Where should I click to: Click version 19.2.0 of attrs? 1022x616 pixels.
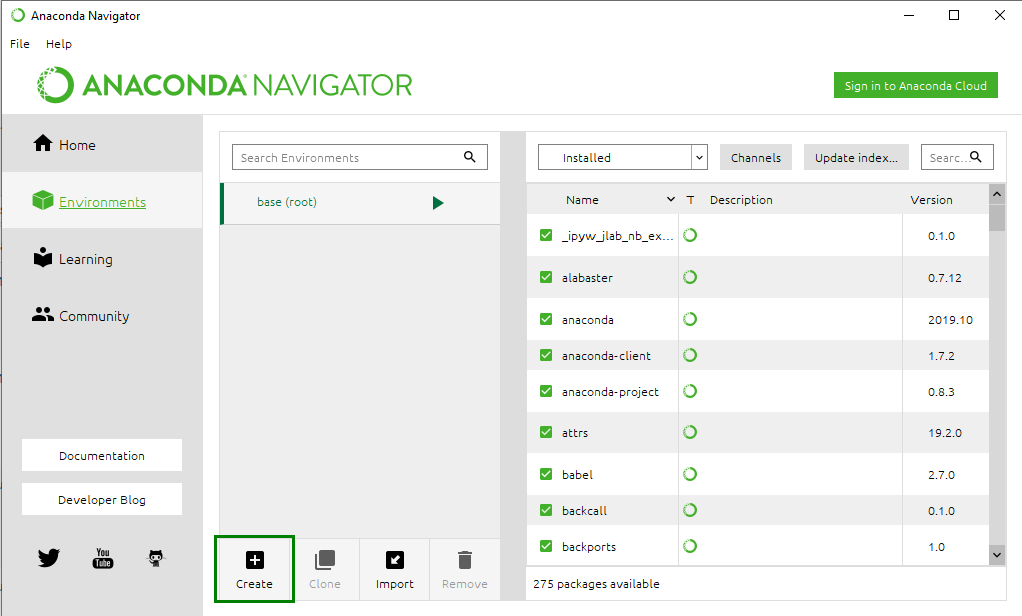944,432
